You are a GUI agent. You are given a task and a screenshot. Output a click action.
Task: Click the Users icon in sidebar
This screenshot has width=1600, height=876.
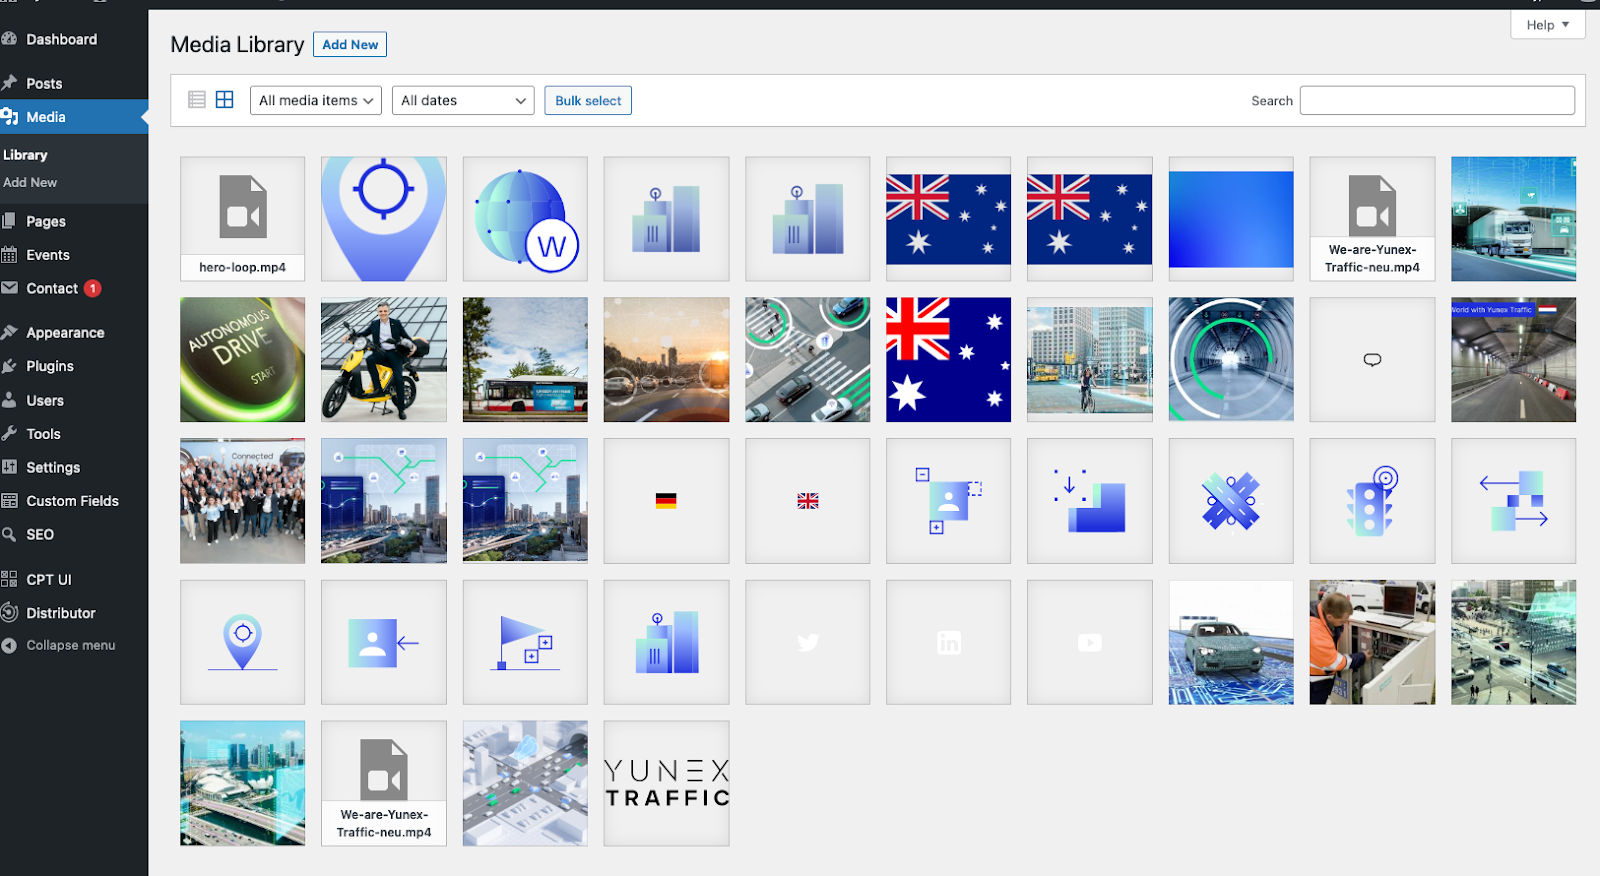pos(10,400)
